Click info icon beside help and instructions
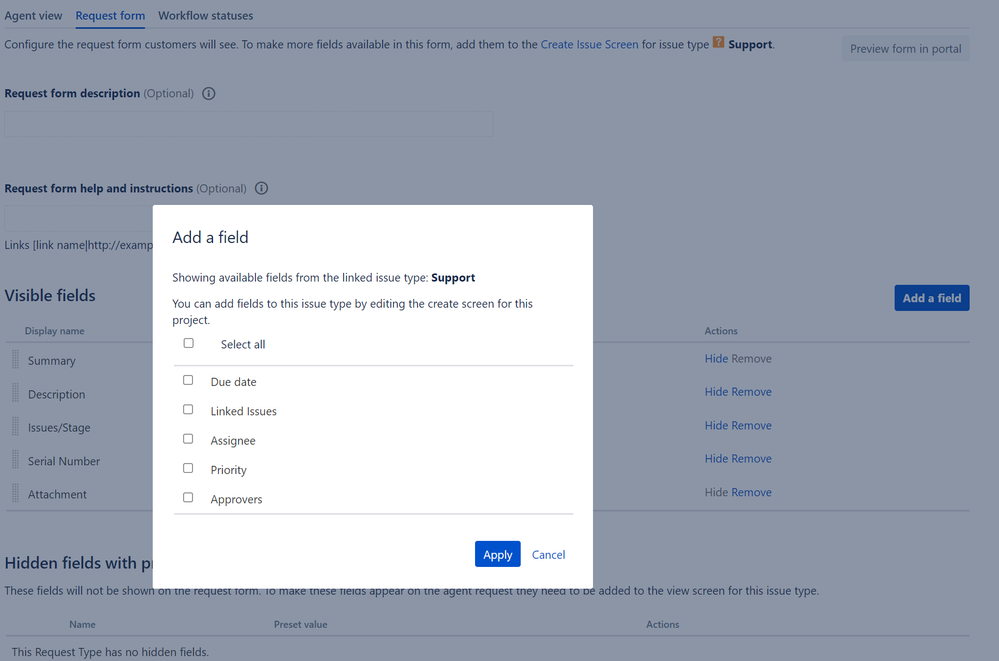Image resolution: width=999 pixels, height=661 pixels. tap(261, 188)
